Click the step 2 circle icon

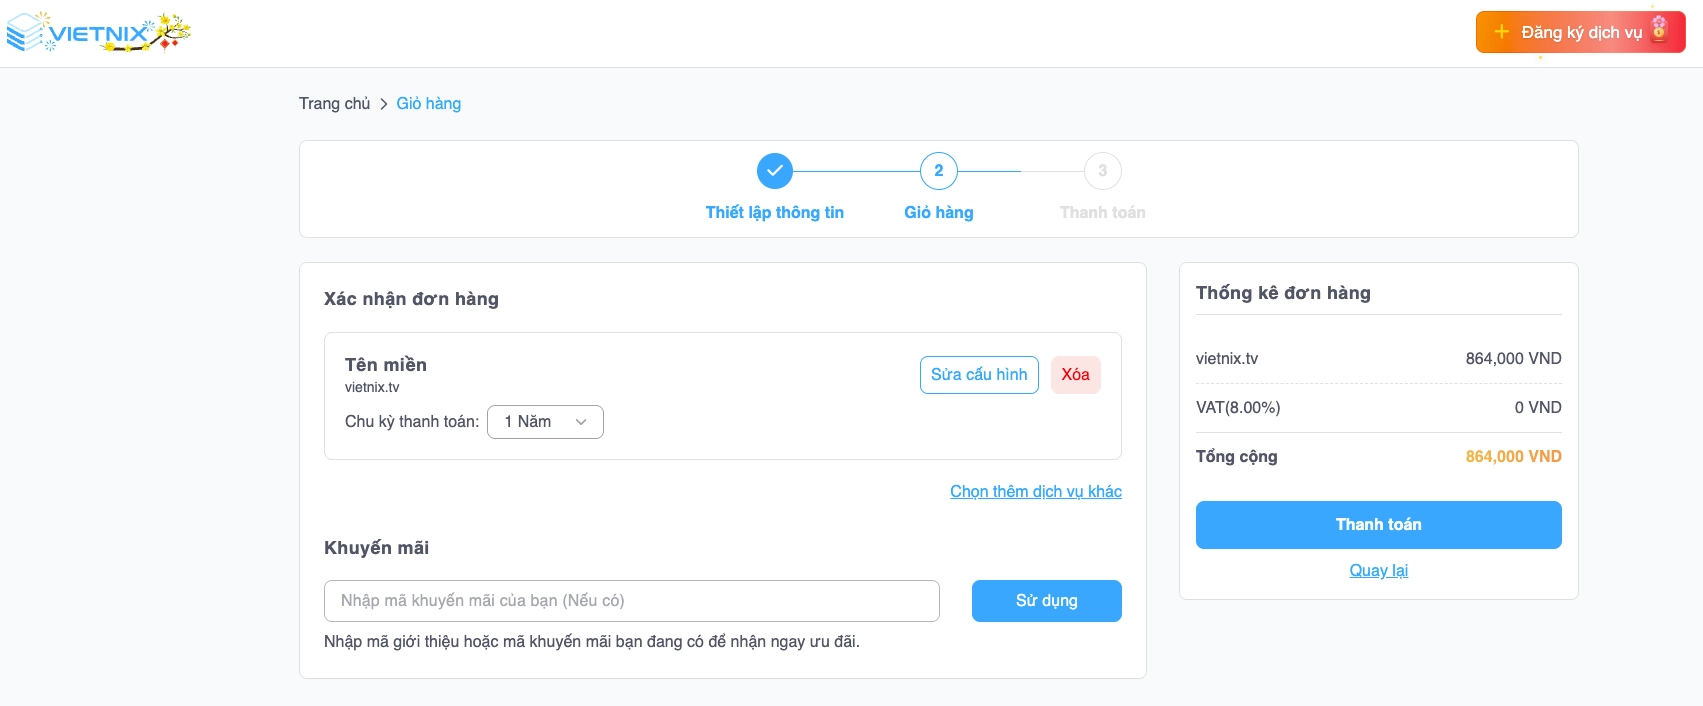[939, 171]
